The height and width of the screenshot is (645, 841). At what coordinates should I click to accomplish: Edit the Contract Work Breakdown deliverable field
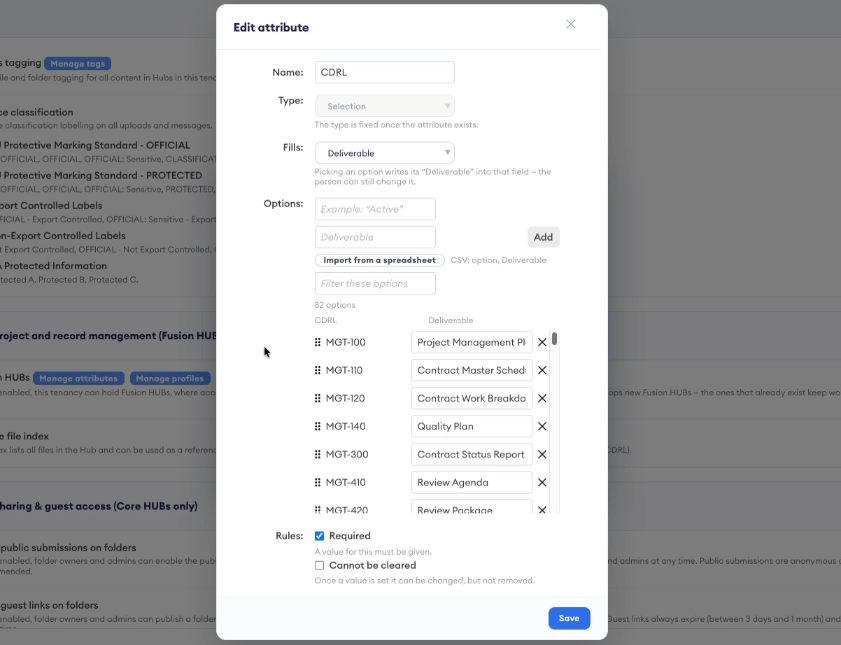click(472, 398)
